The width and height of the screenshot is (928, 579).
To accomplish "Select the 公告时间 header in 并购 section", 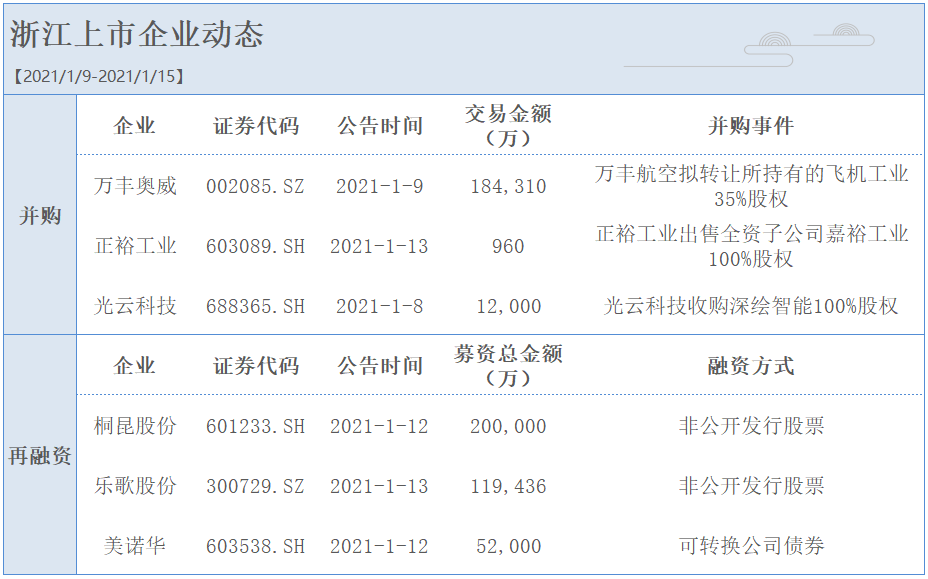I will (379, 126).
